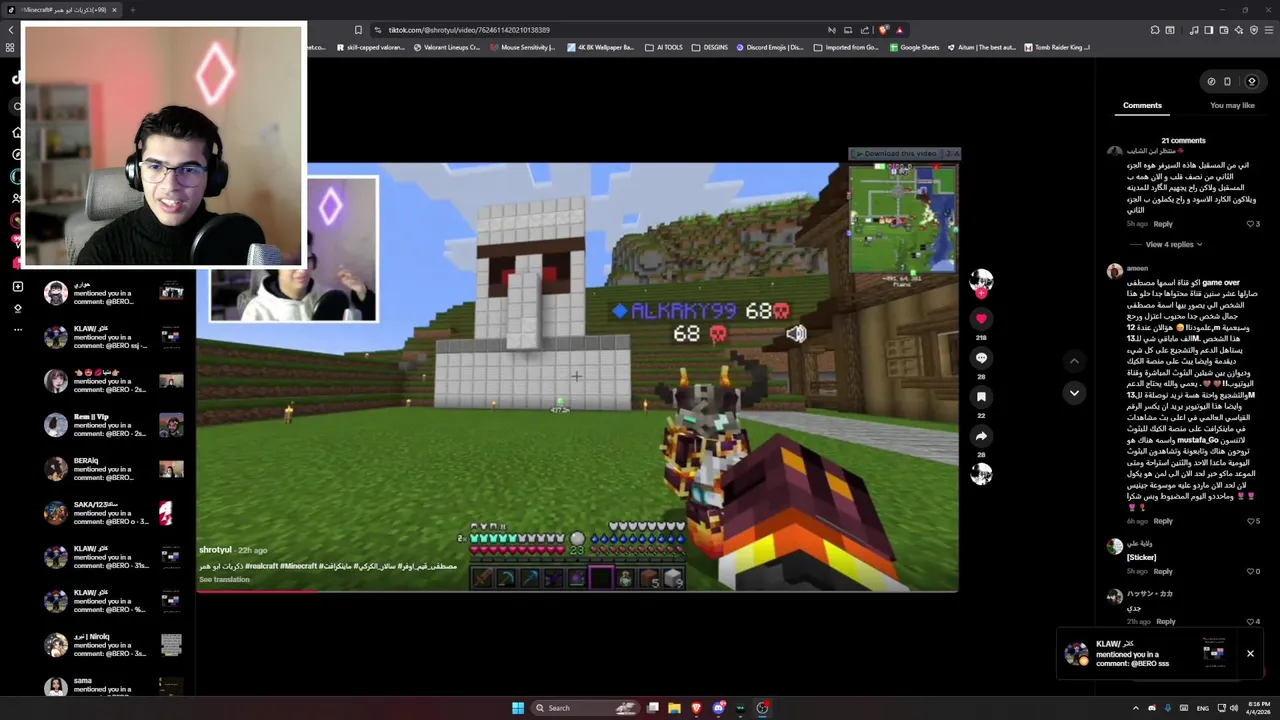The image size is (1280, 720).
Task: Open the Rem || Vip mention notification
Action: tap(115, 425)
